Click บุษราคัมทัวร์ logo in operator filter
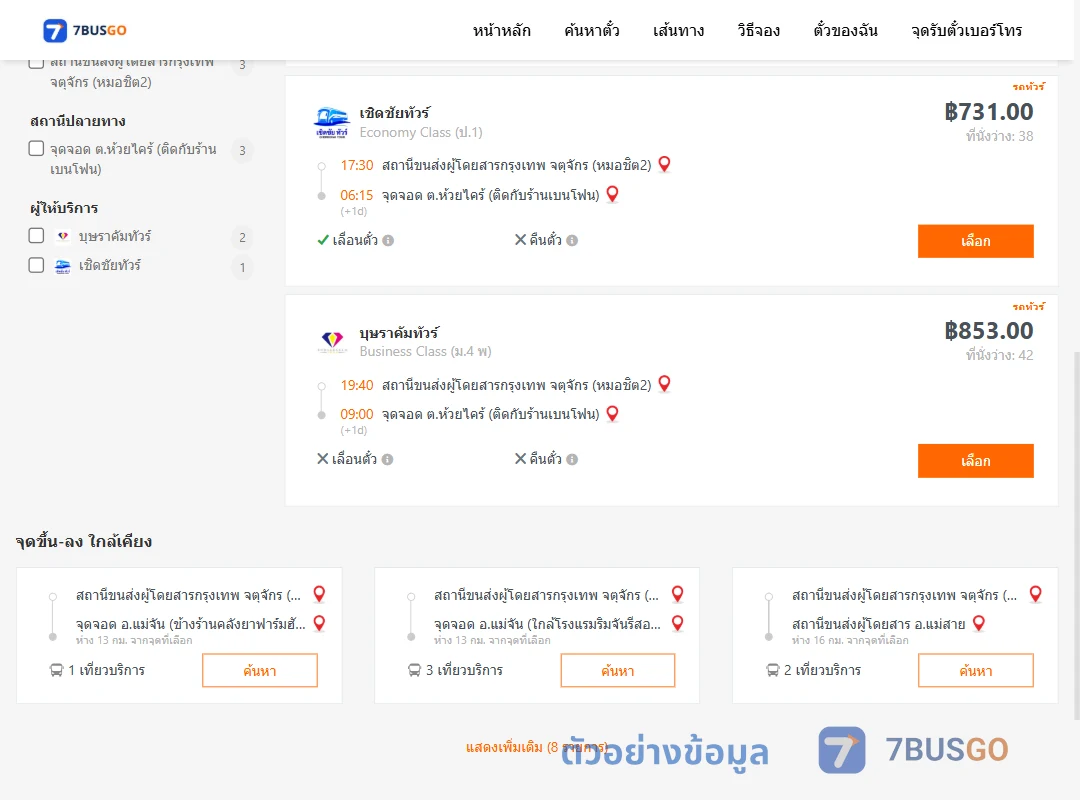 [63, 236]
